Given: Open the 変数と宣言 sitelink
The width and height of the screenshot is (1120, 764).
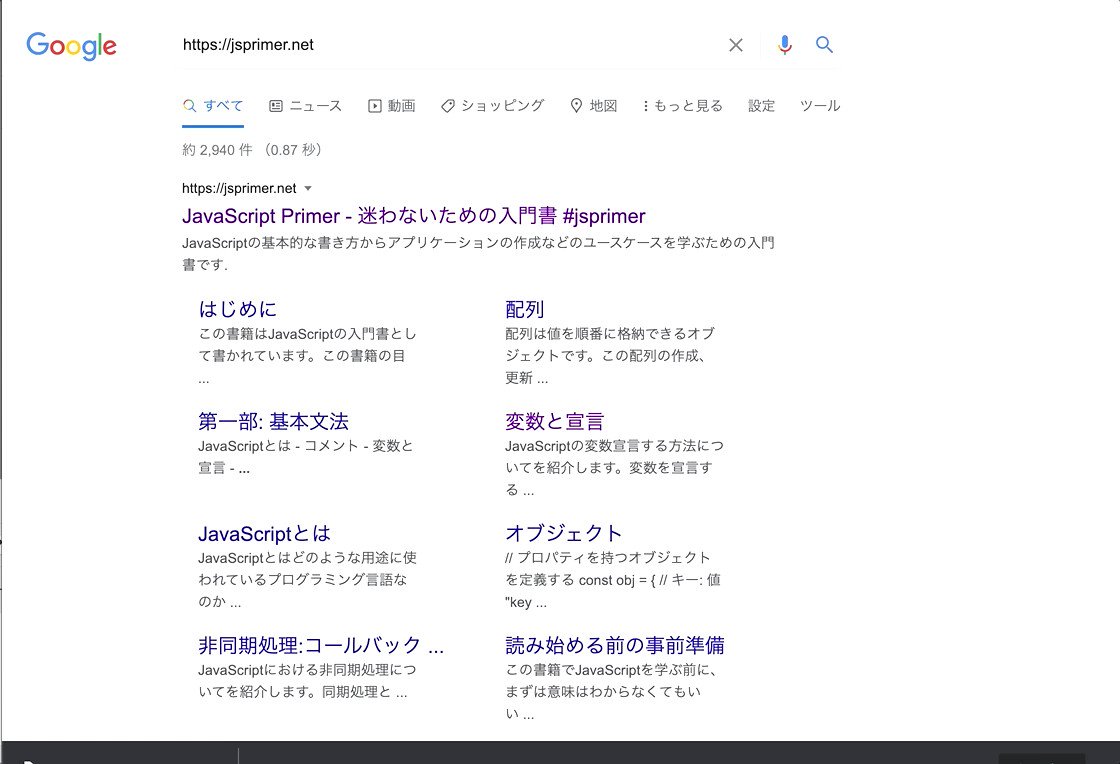Looking at the screenshot, I should 555,421.
